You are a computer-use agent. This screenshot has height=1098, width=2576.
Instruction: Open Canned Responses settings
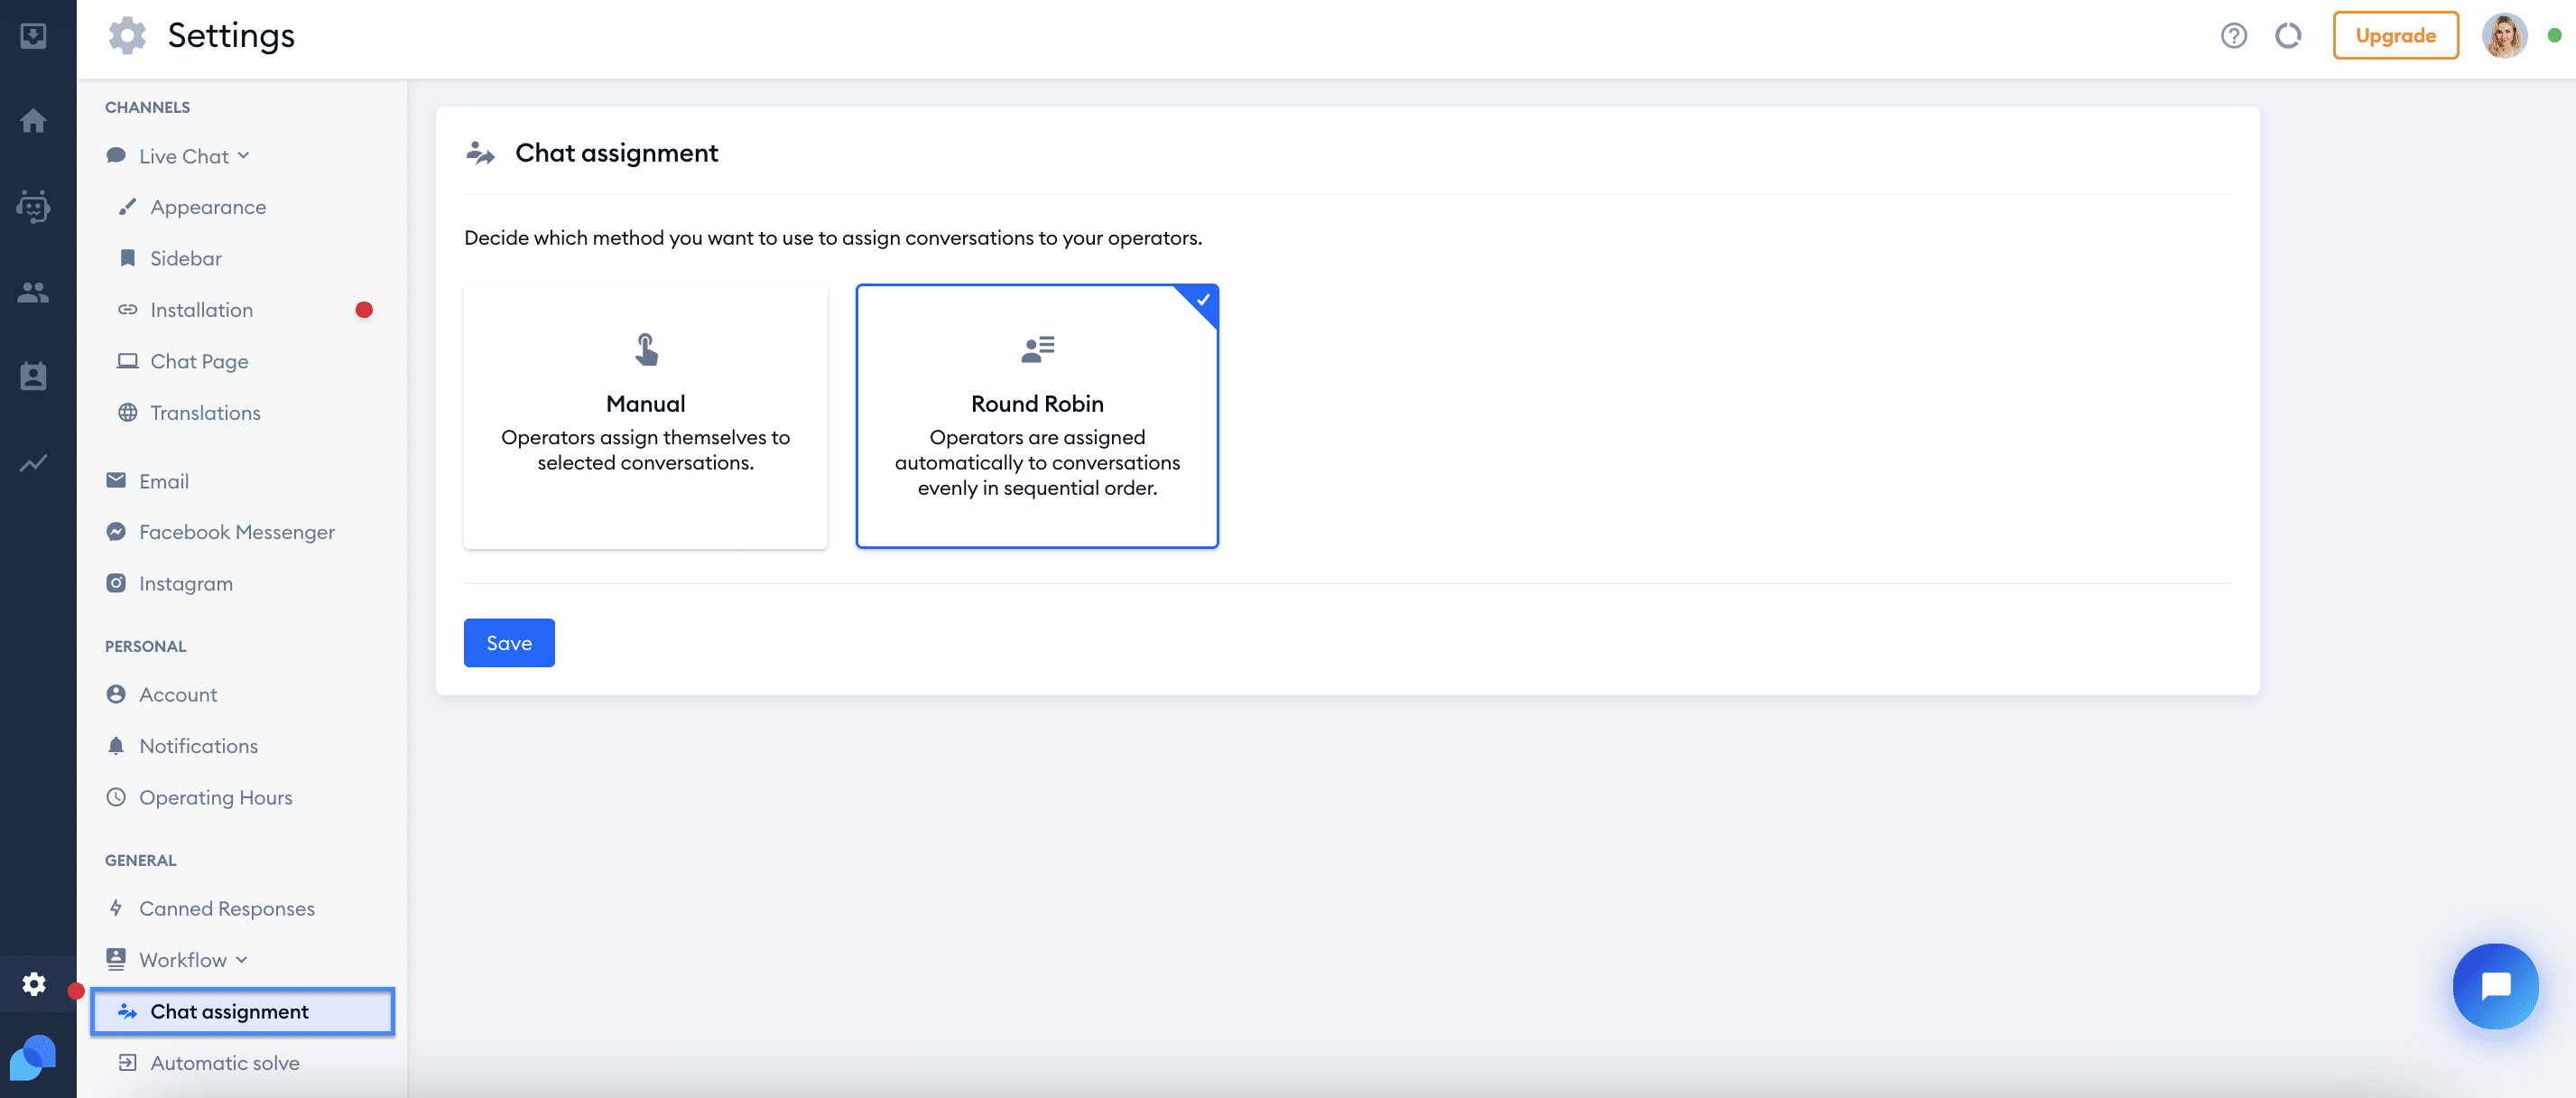click(227, 909)
